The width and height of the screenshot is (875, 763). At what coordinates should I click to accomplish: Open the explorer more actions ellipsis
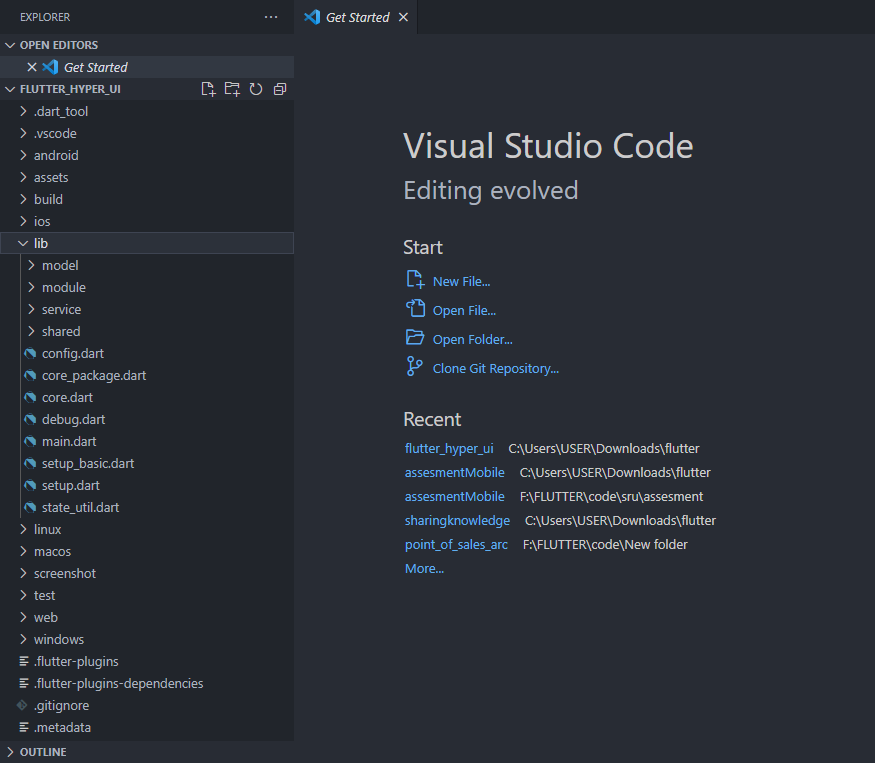pyautogui.click(x=271, y=17)
